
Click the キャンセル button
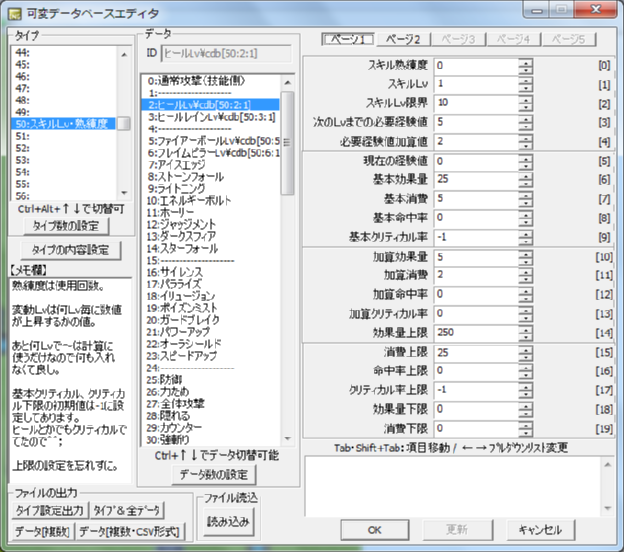[x=540, y=529]
